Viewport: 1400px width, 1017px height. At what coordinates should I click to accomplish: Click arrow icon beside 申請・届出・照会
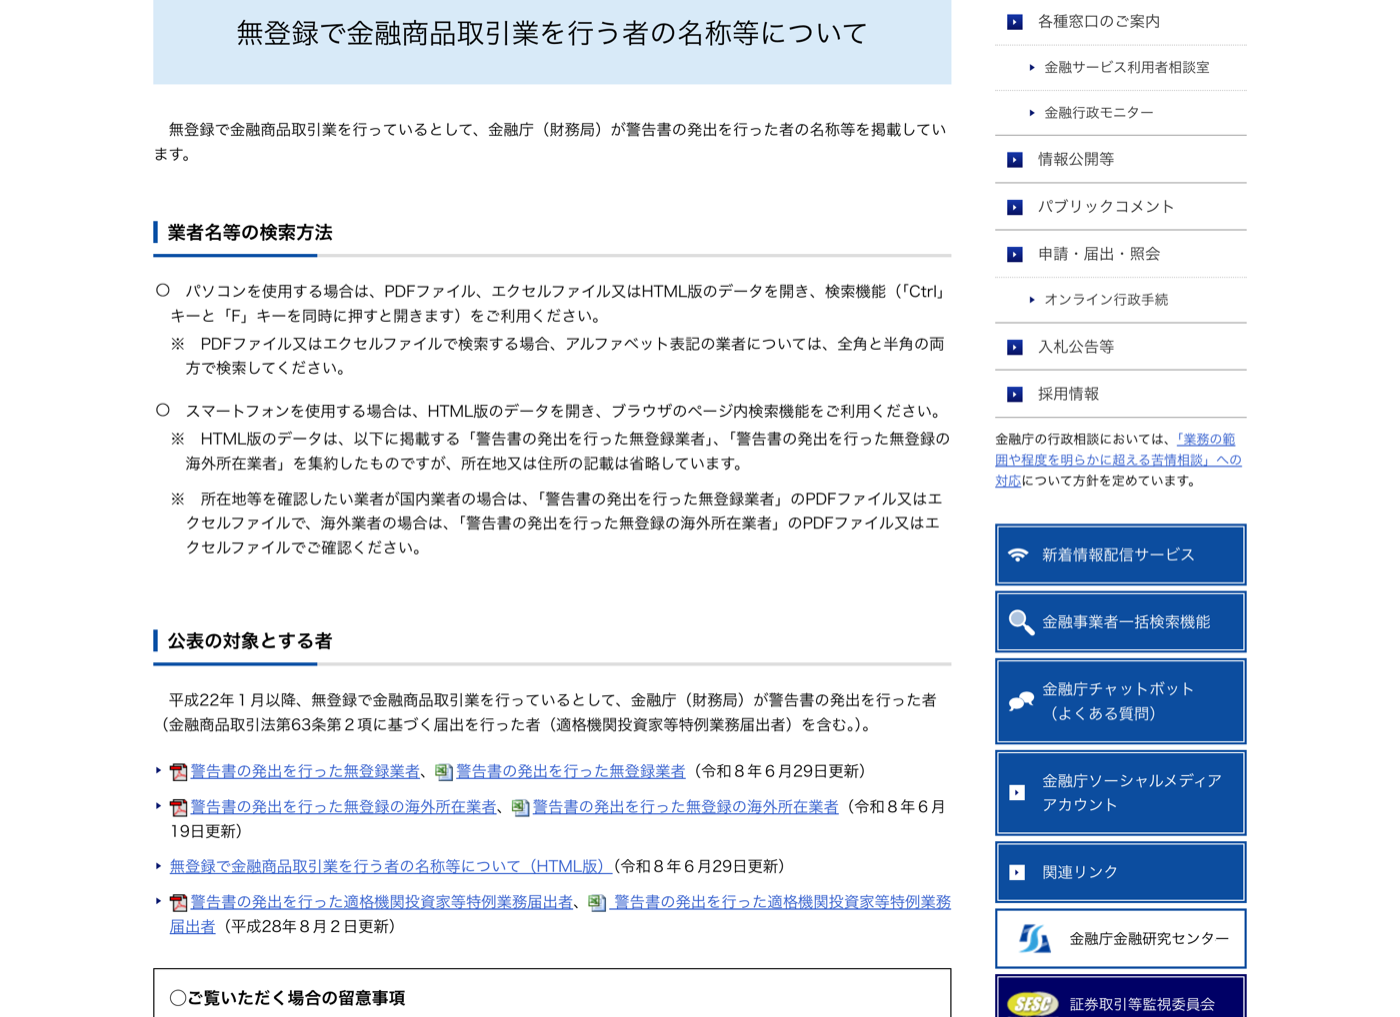pyautogui.click(x=1015, y=255)
